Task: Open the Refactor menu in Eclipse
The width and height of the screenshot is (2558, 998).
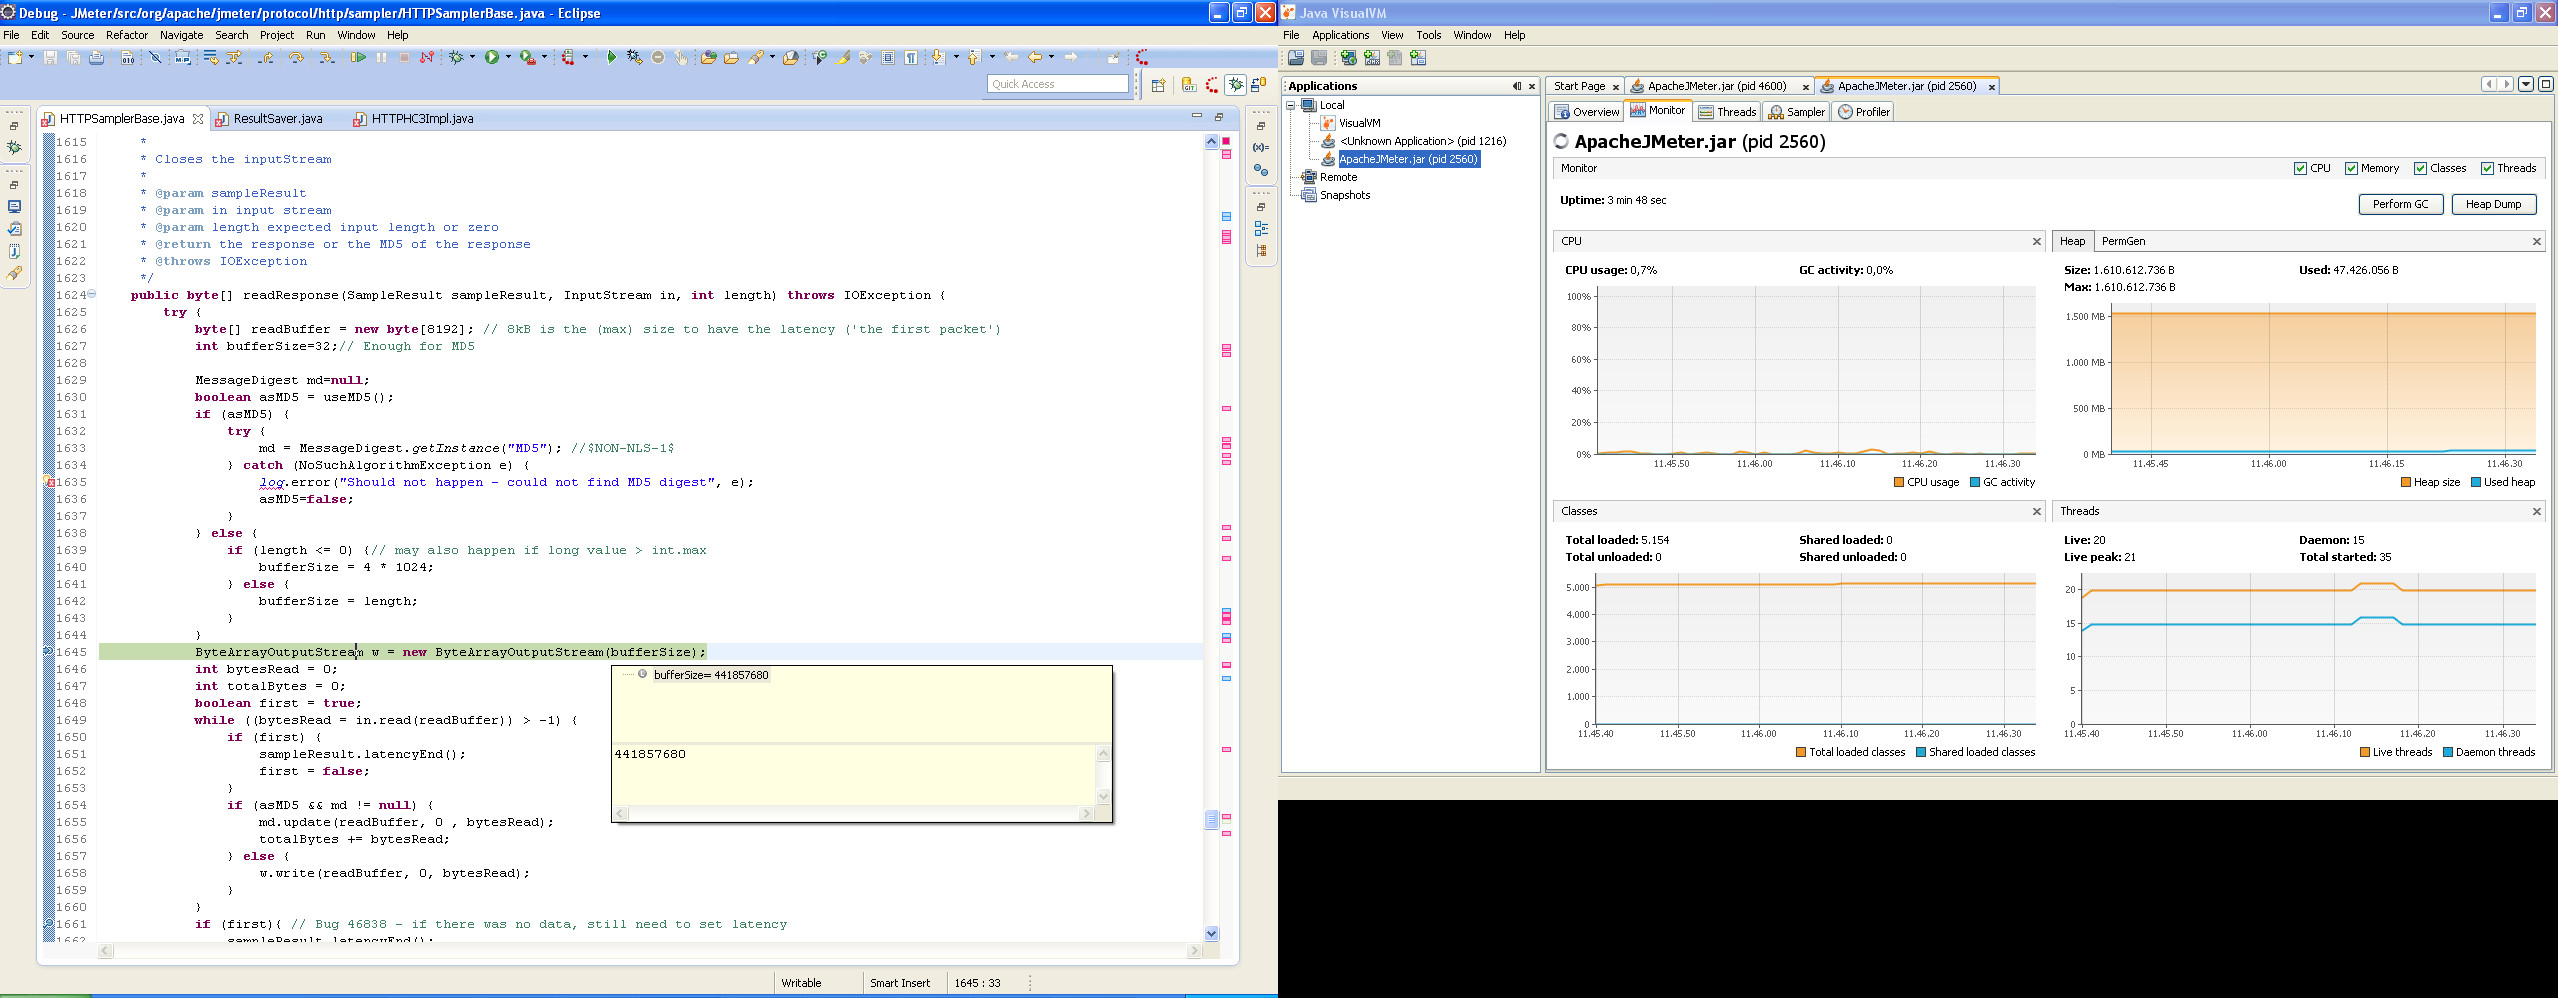Action: coord(127,34)
